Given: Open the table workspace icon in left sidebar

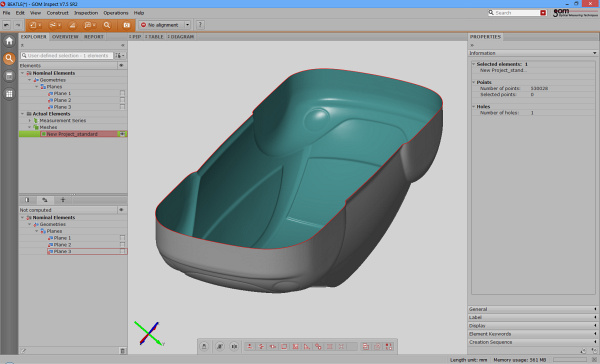Looking at the screenshot, I should point(9,76).
